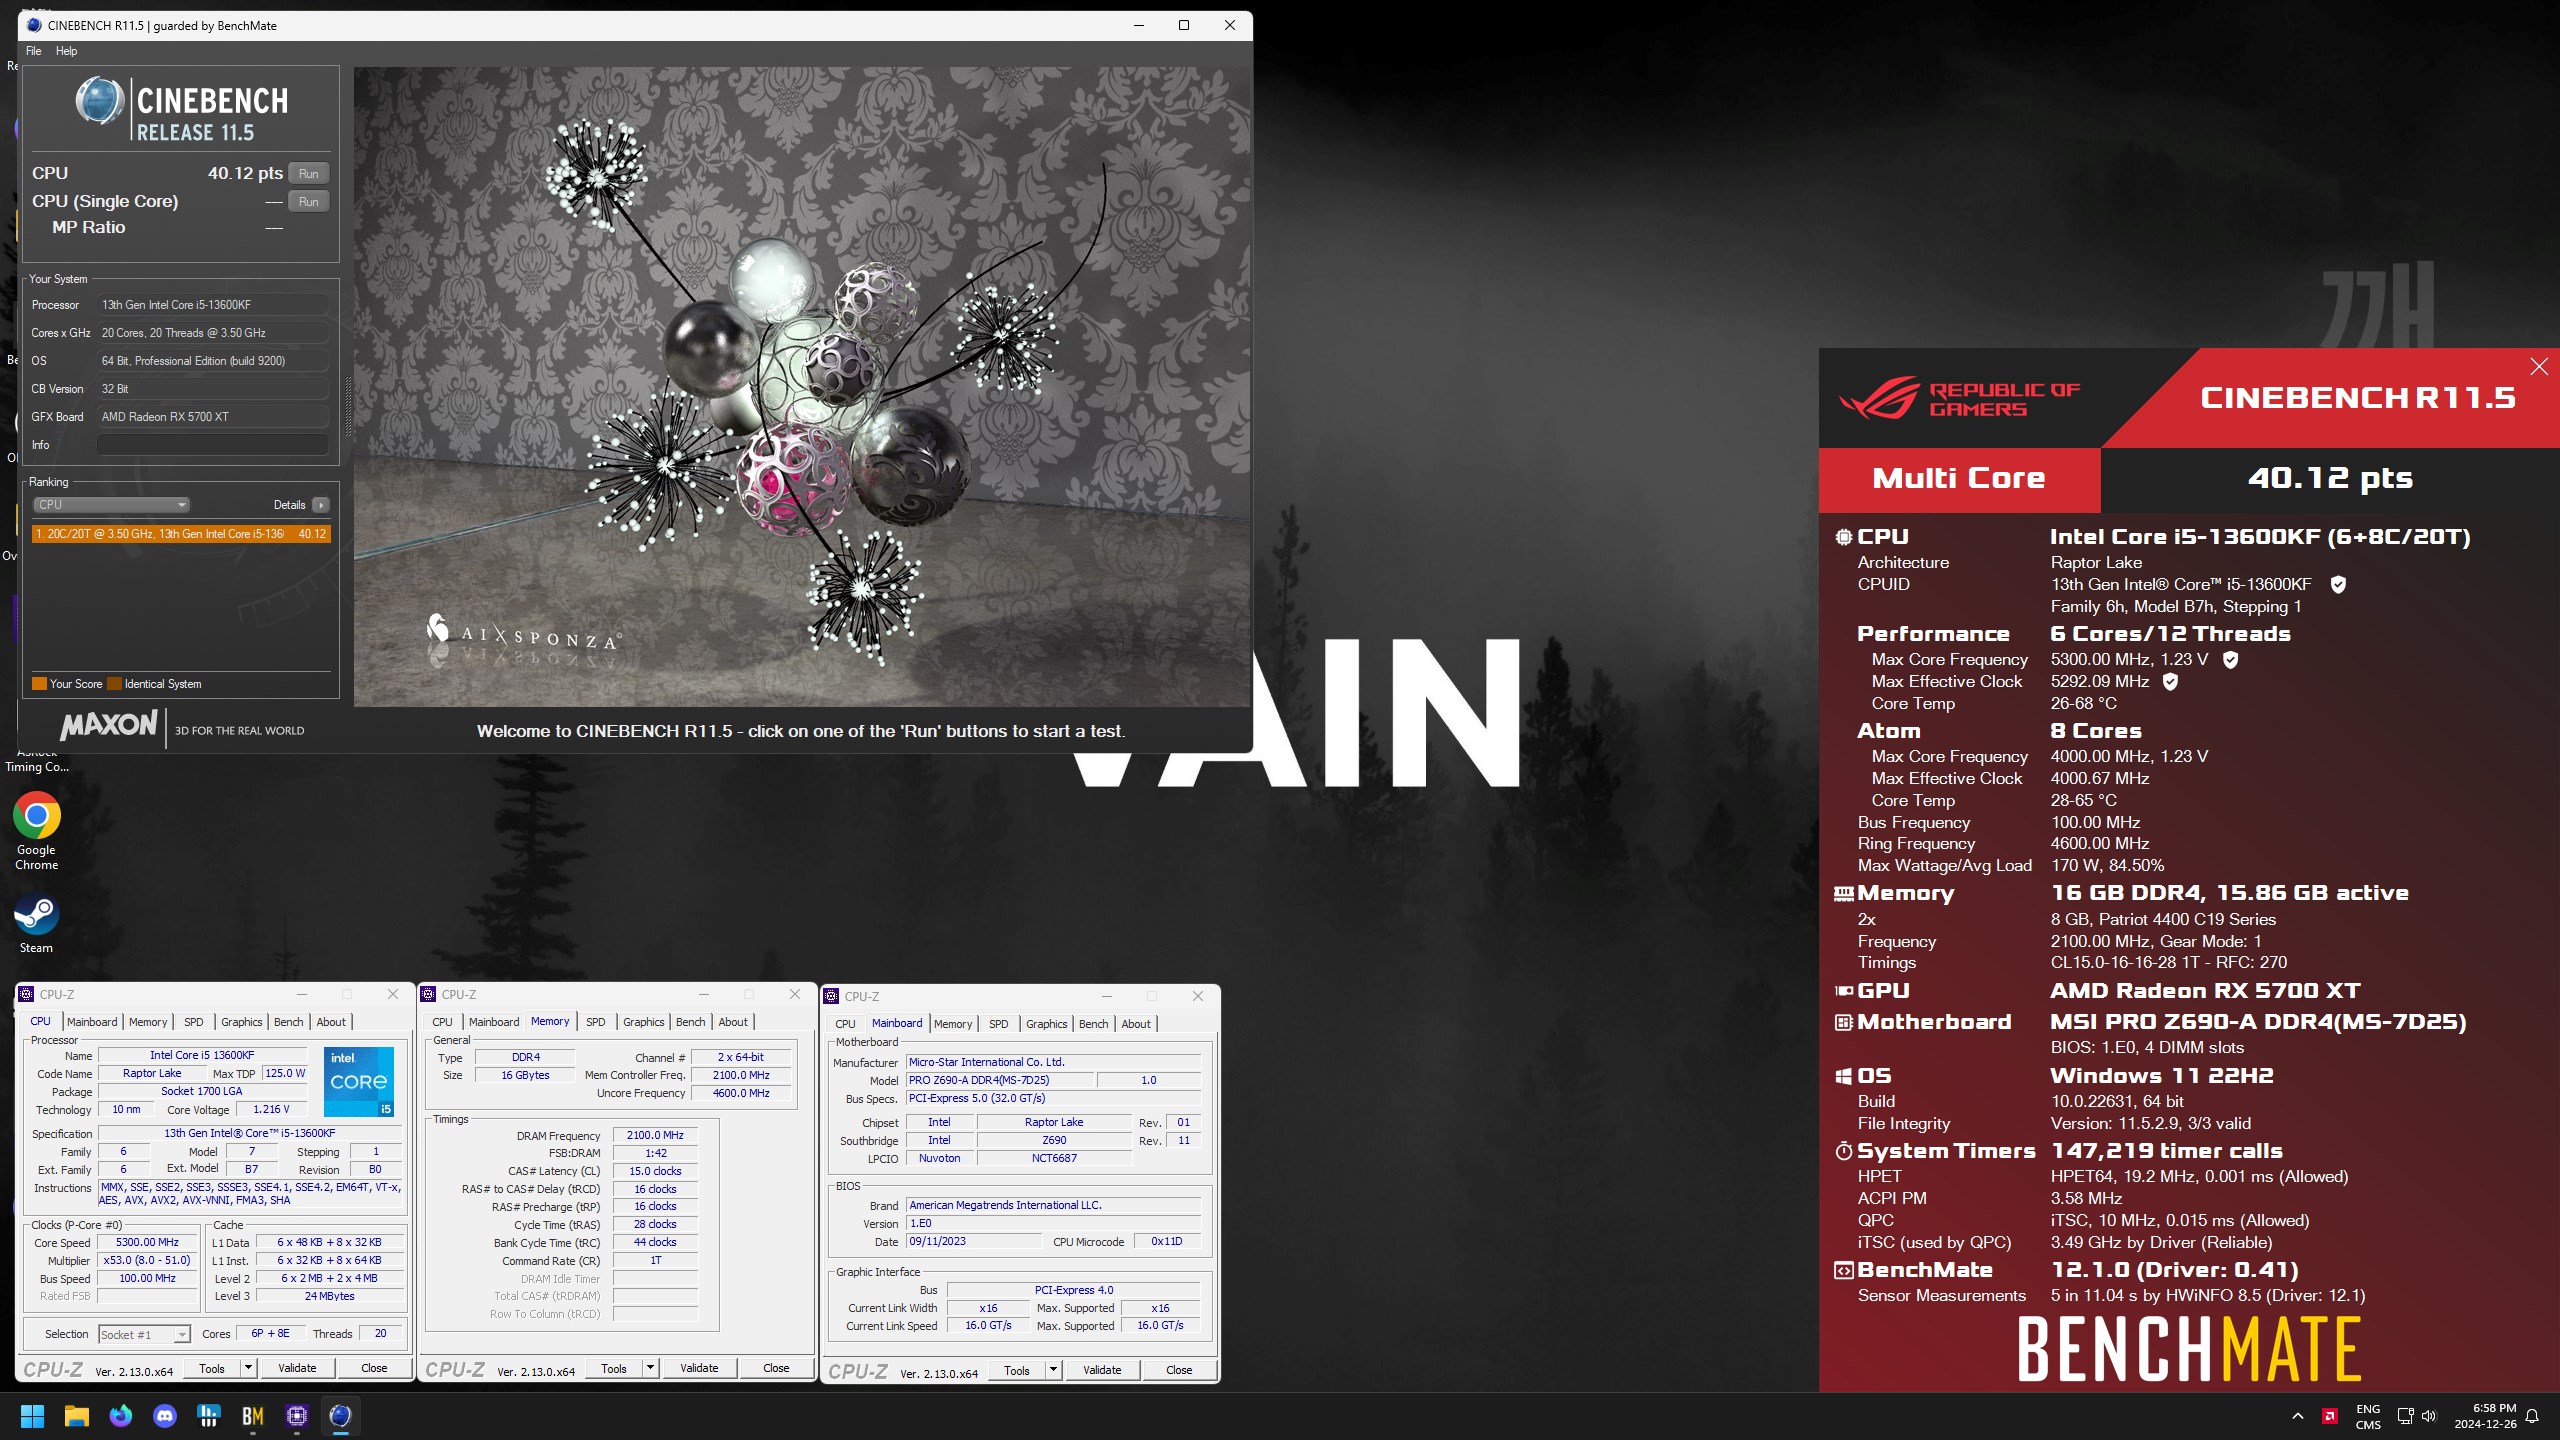Select ranking entry 20C/20T 40.12

point(181,534)
